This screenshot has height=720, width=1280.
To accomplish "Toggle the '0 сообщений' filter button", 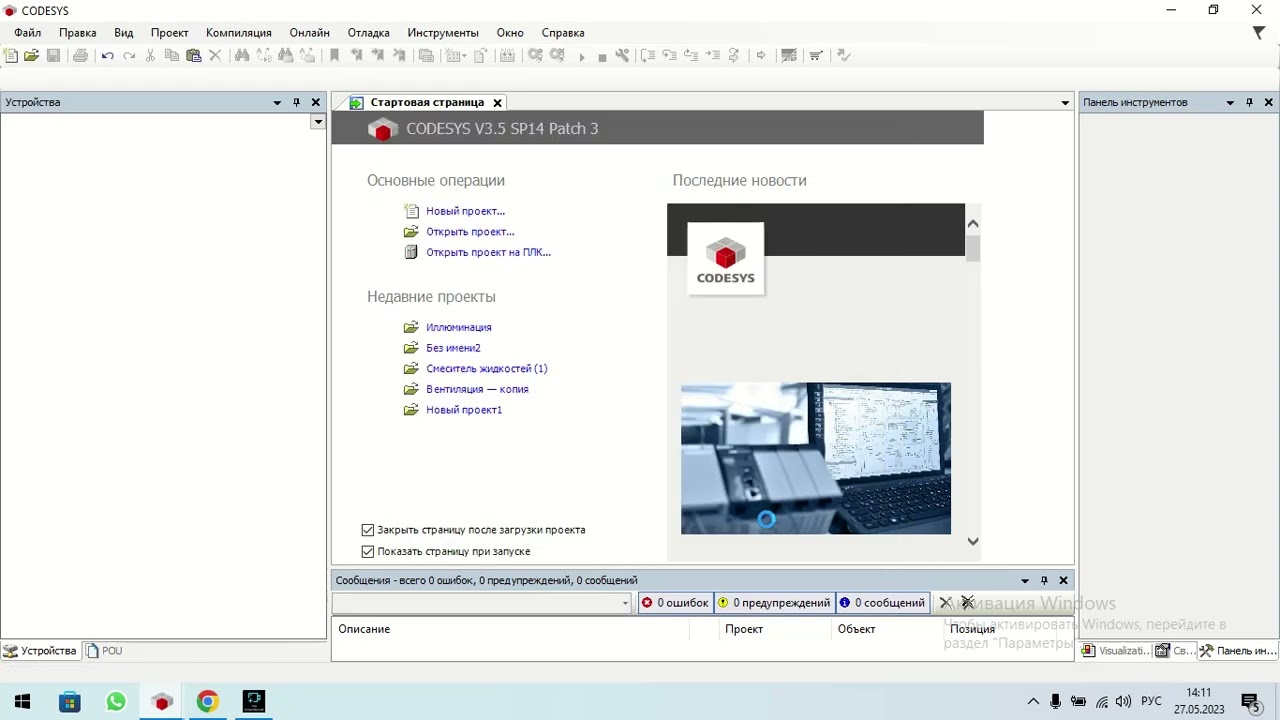I will [x=883, y=602].
